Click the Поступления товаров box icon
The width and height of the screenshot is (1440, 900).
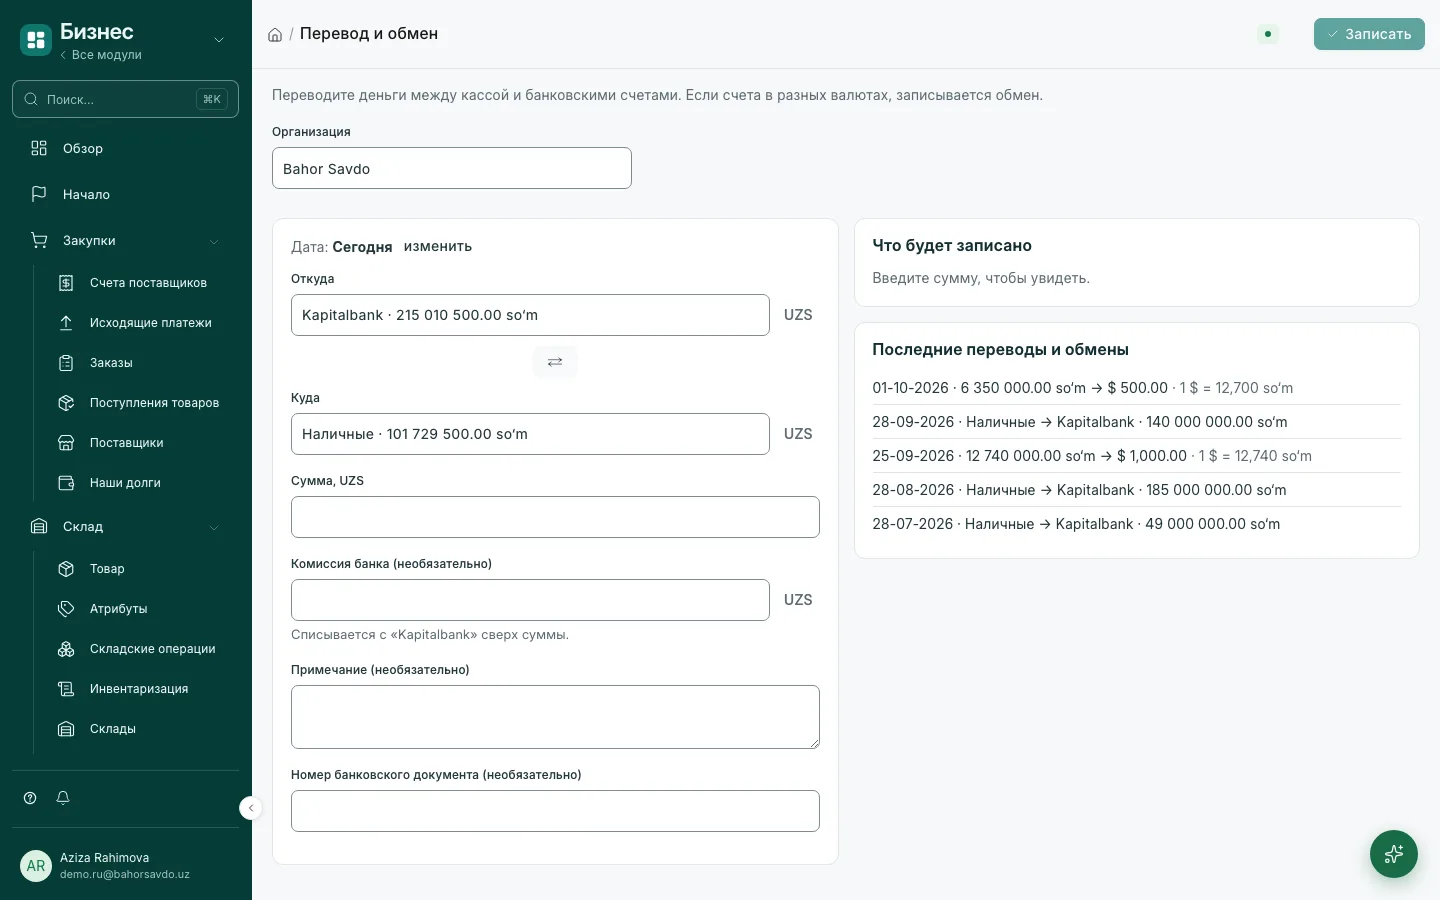point(66,403)
